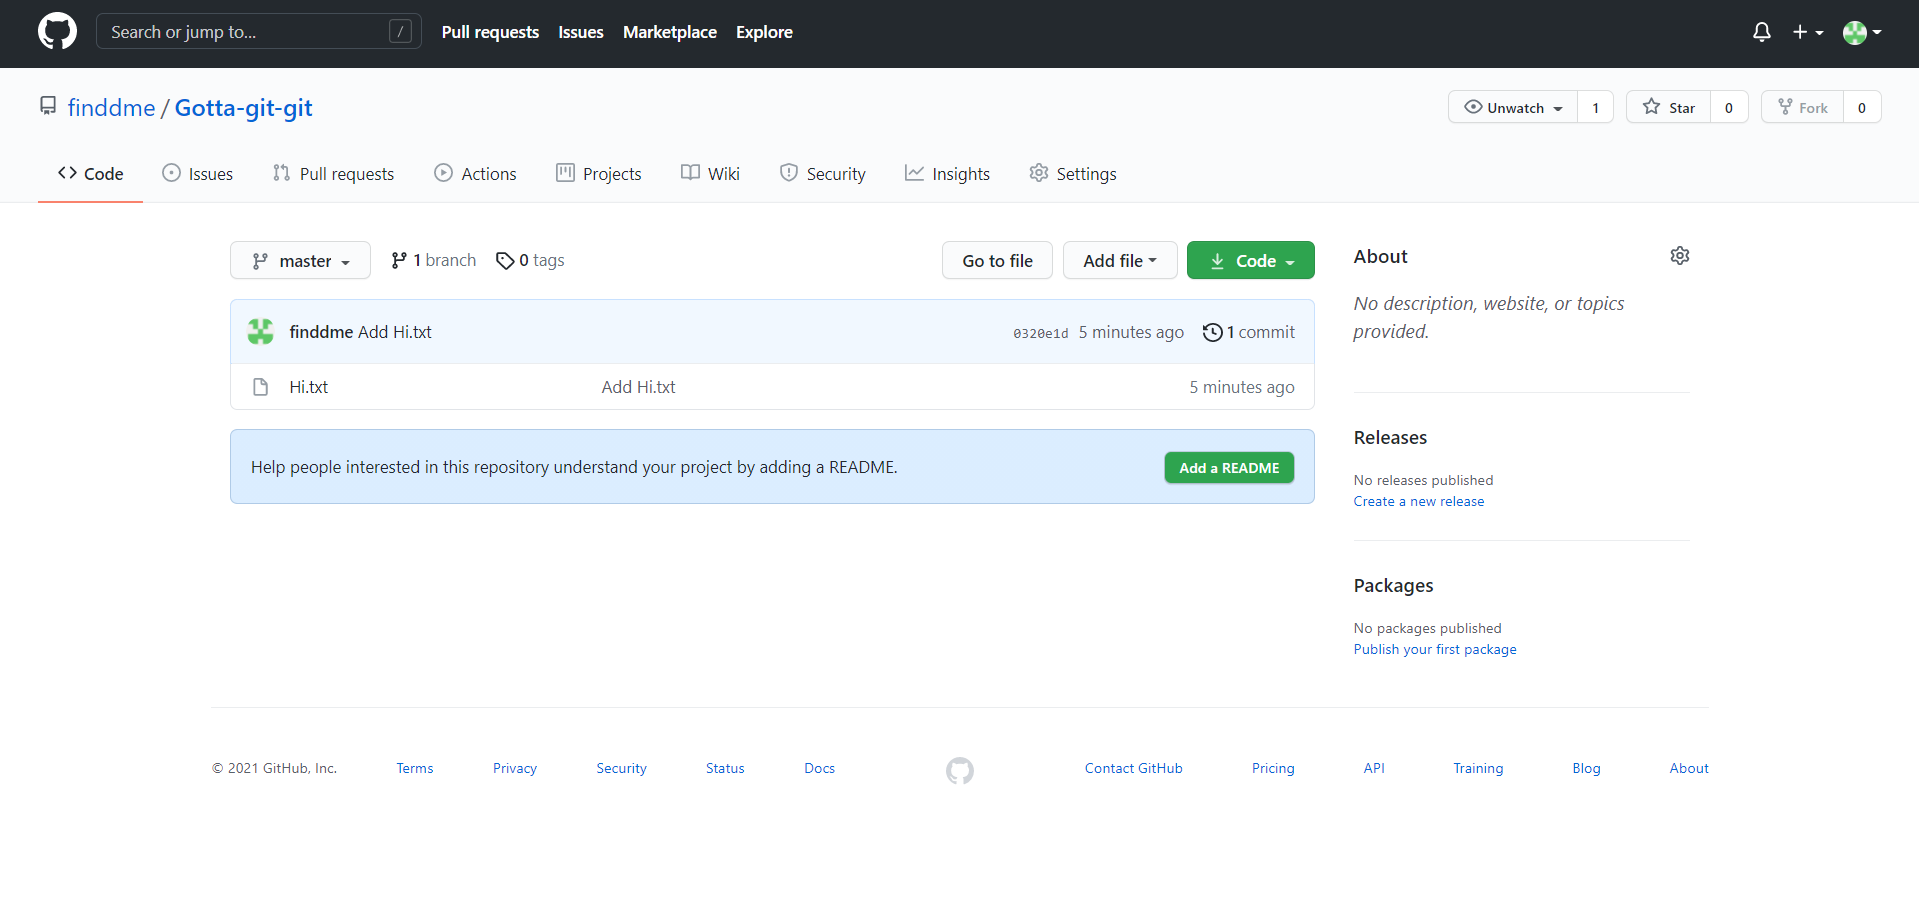Switch to the Wiki tab
The height and width of the screenshot is (899, 1919).
point(710,174)
